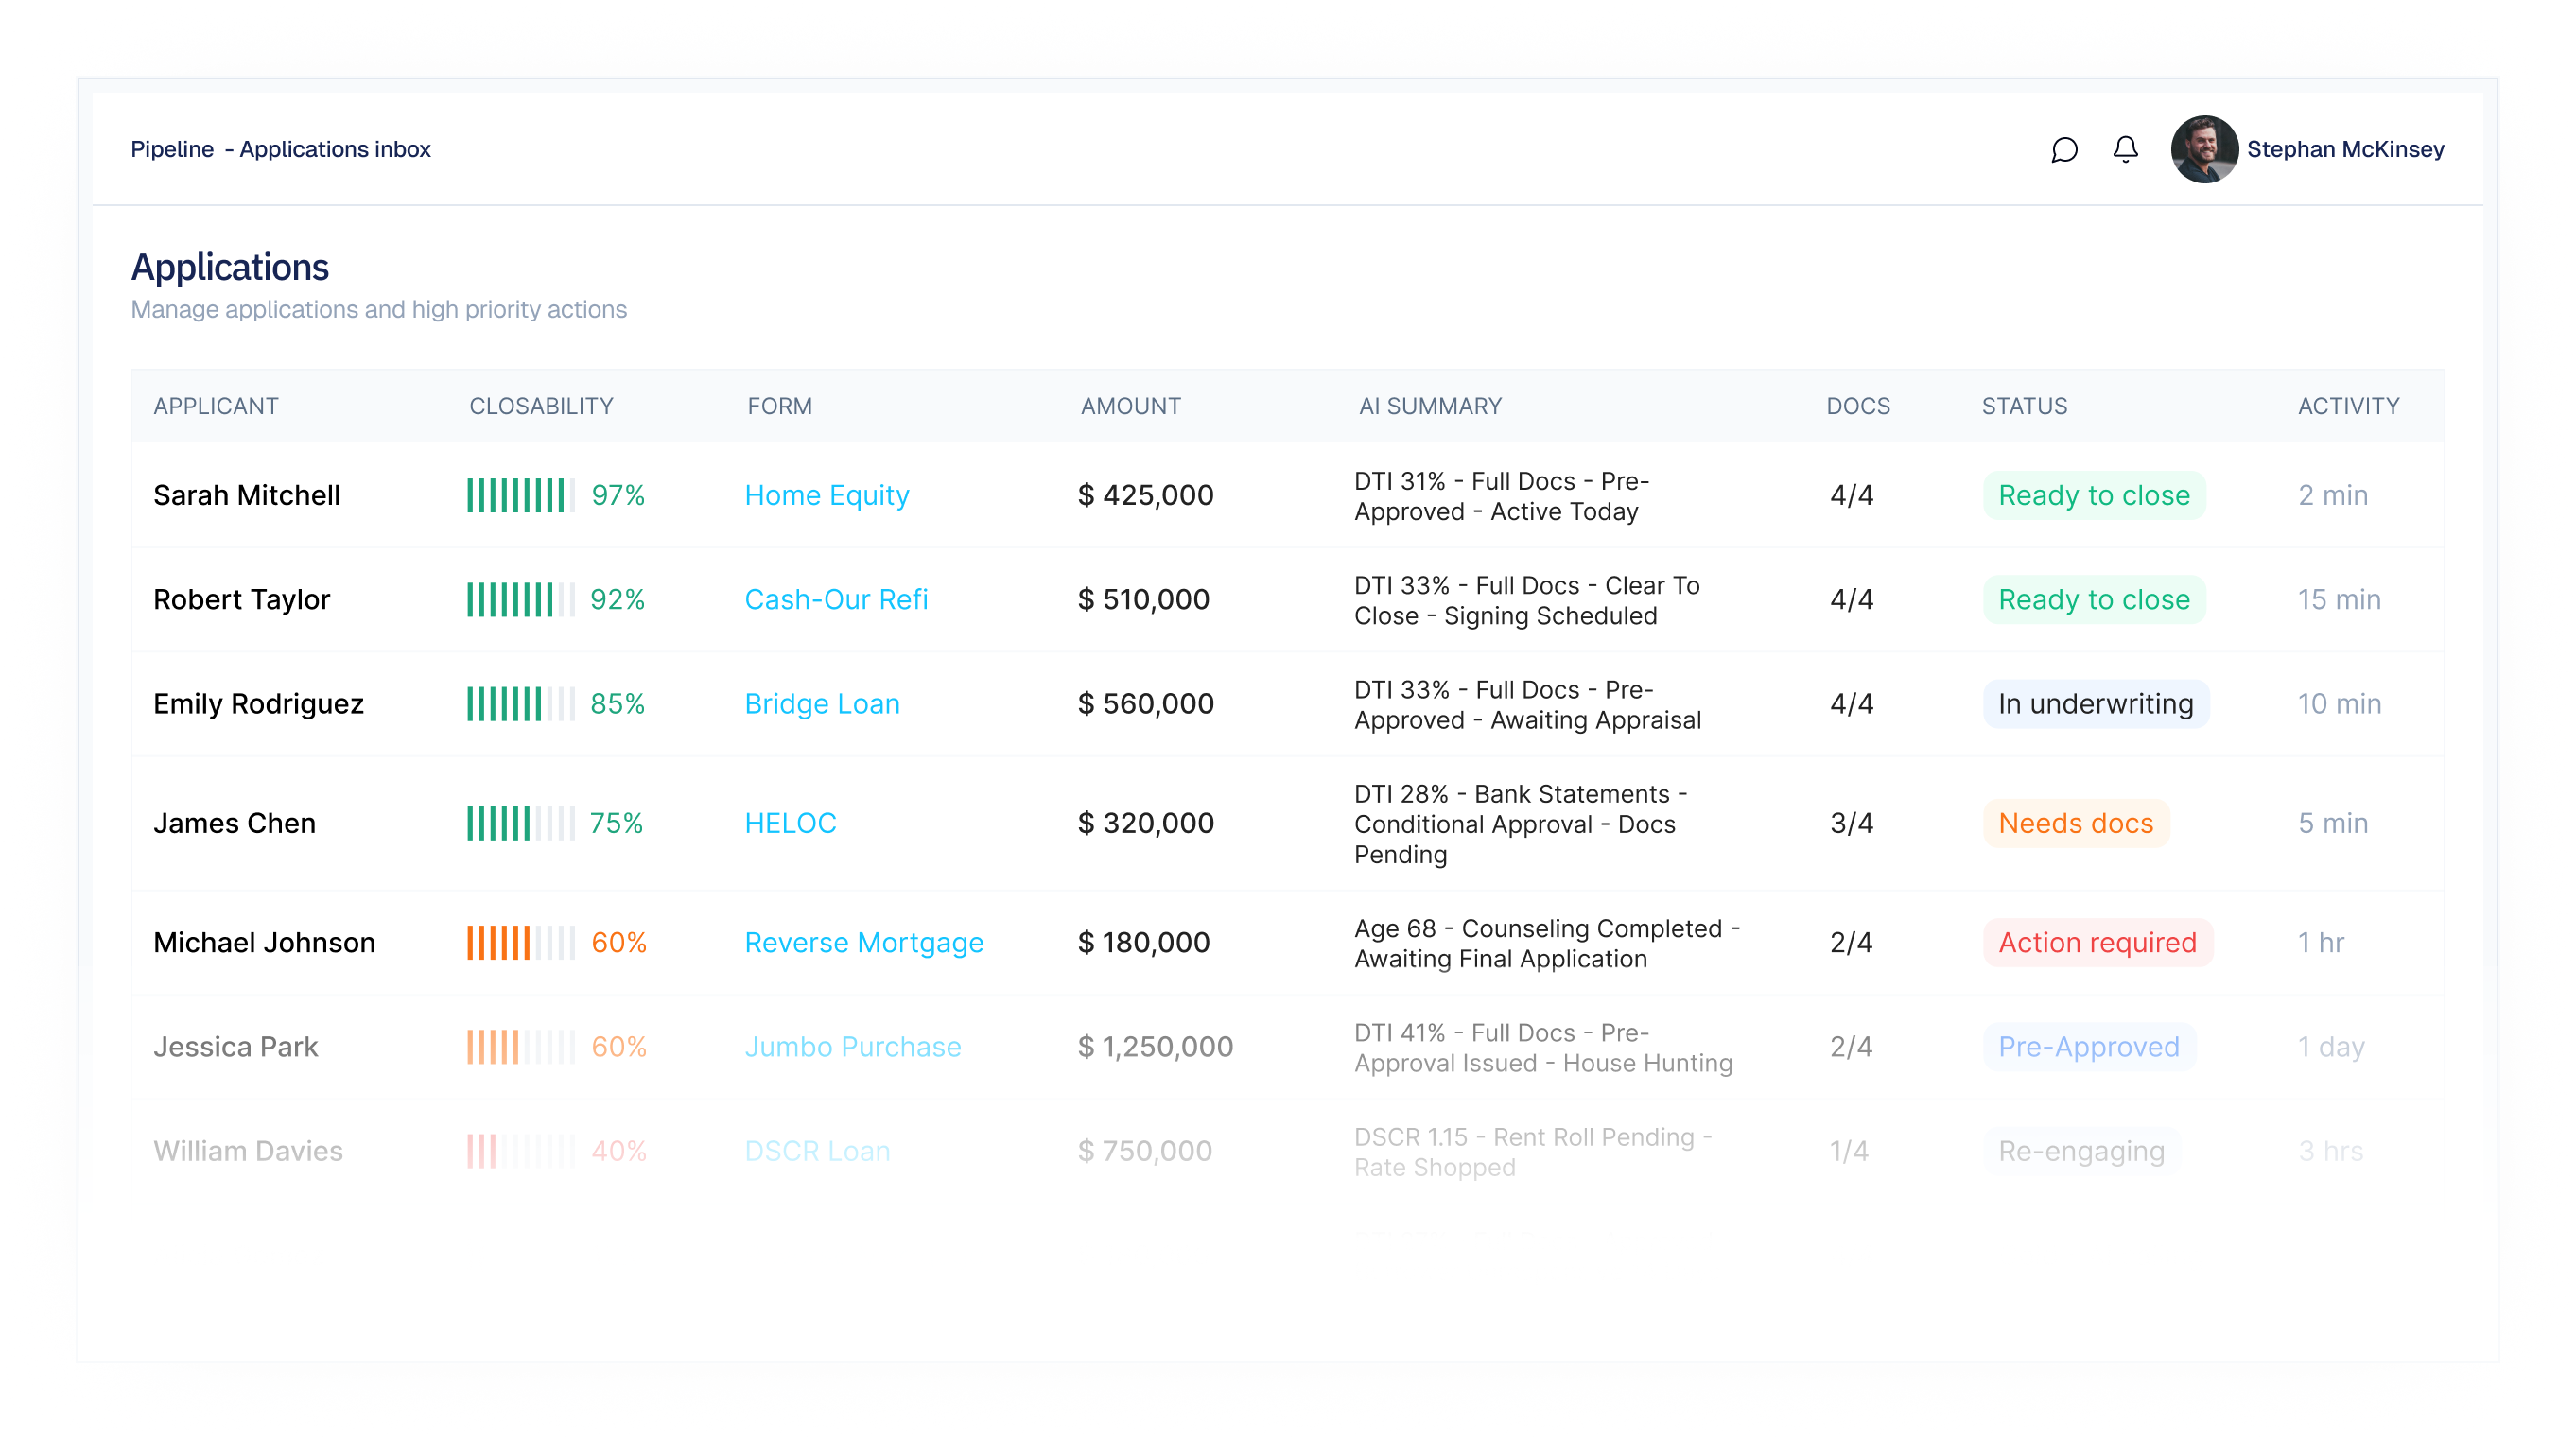Sort by the APPLICANT column header

pyautogui.click(x=216, y=406)
